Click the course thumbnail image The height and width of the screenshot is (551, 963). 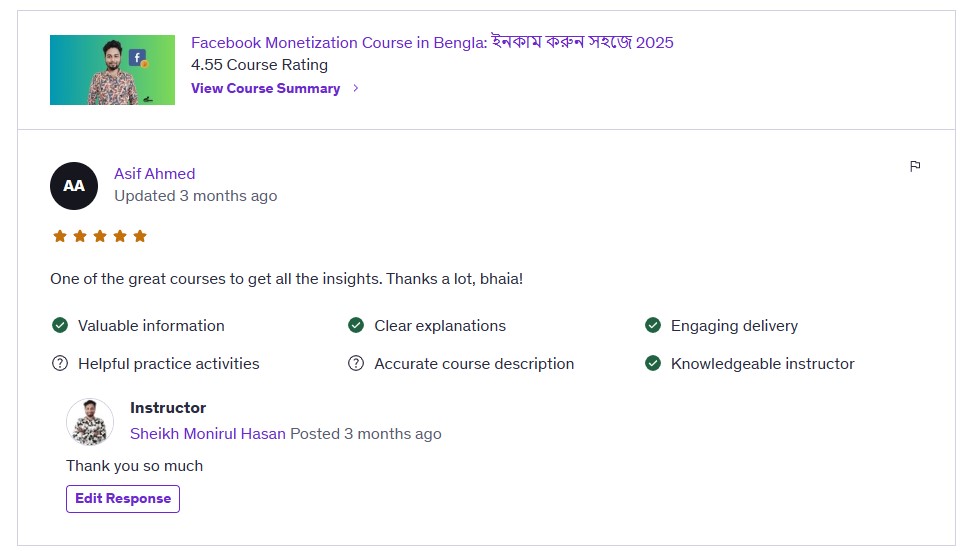pyautogui.click(x=112, y=70)
